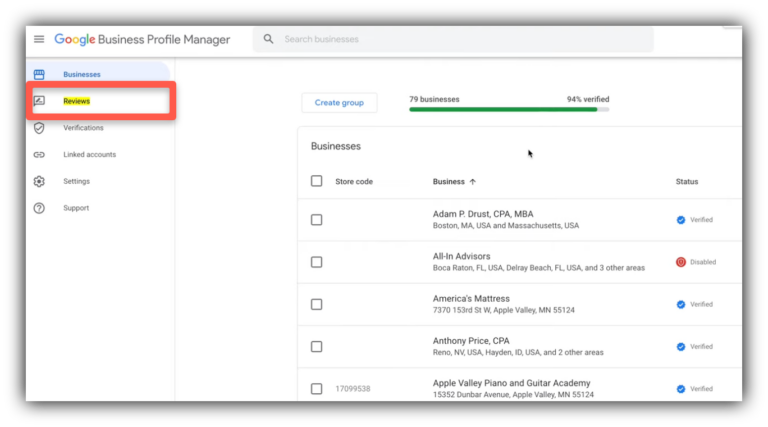Toggle the select-all businesses checkbox

pos(316,181)
